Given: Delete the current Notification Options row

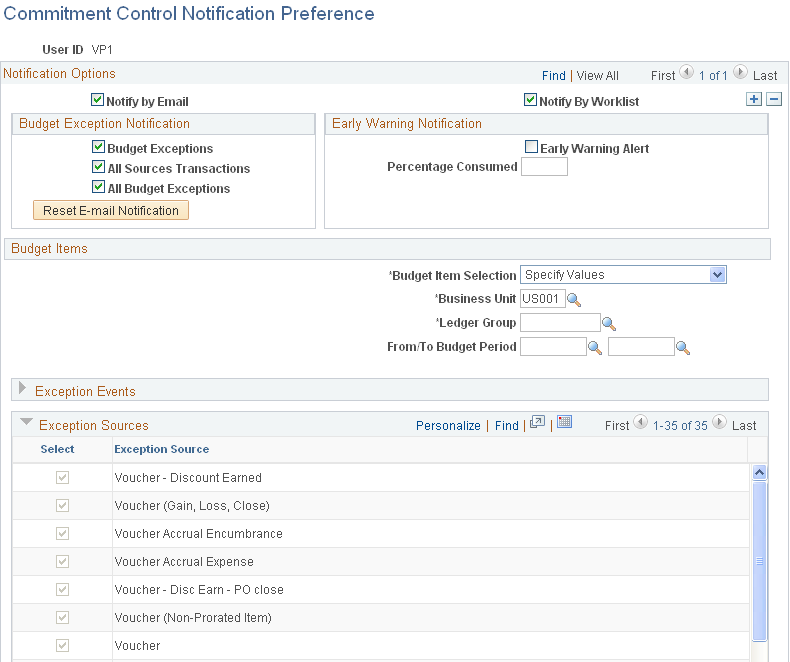Looking at the screenshot, I should click(774, 99).
